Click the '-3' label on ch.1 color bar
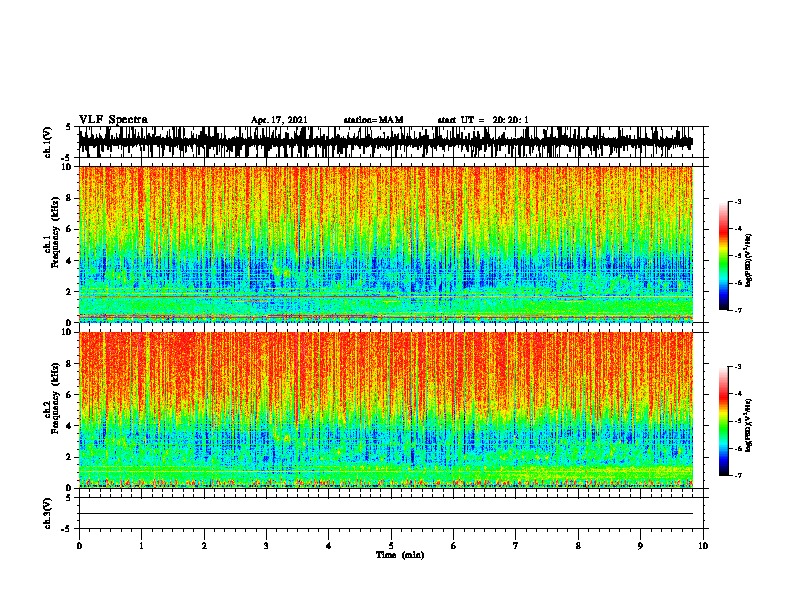The image size is (792, 612). point(738,202)
